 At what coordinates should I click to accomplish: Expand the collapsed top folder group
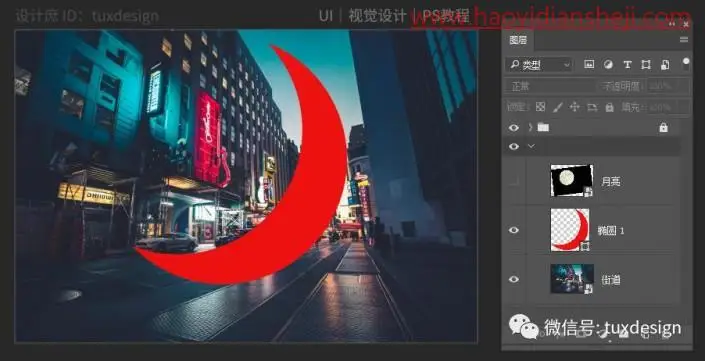531,128
